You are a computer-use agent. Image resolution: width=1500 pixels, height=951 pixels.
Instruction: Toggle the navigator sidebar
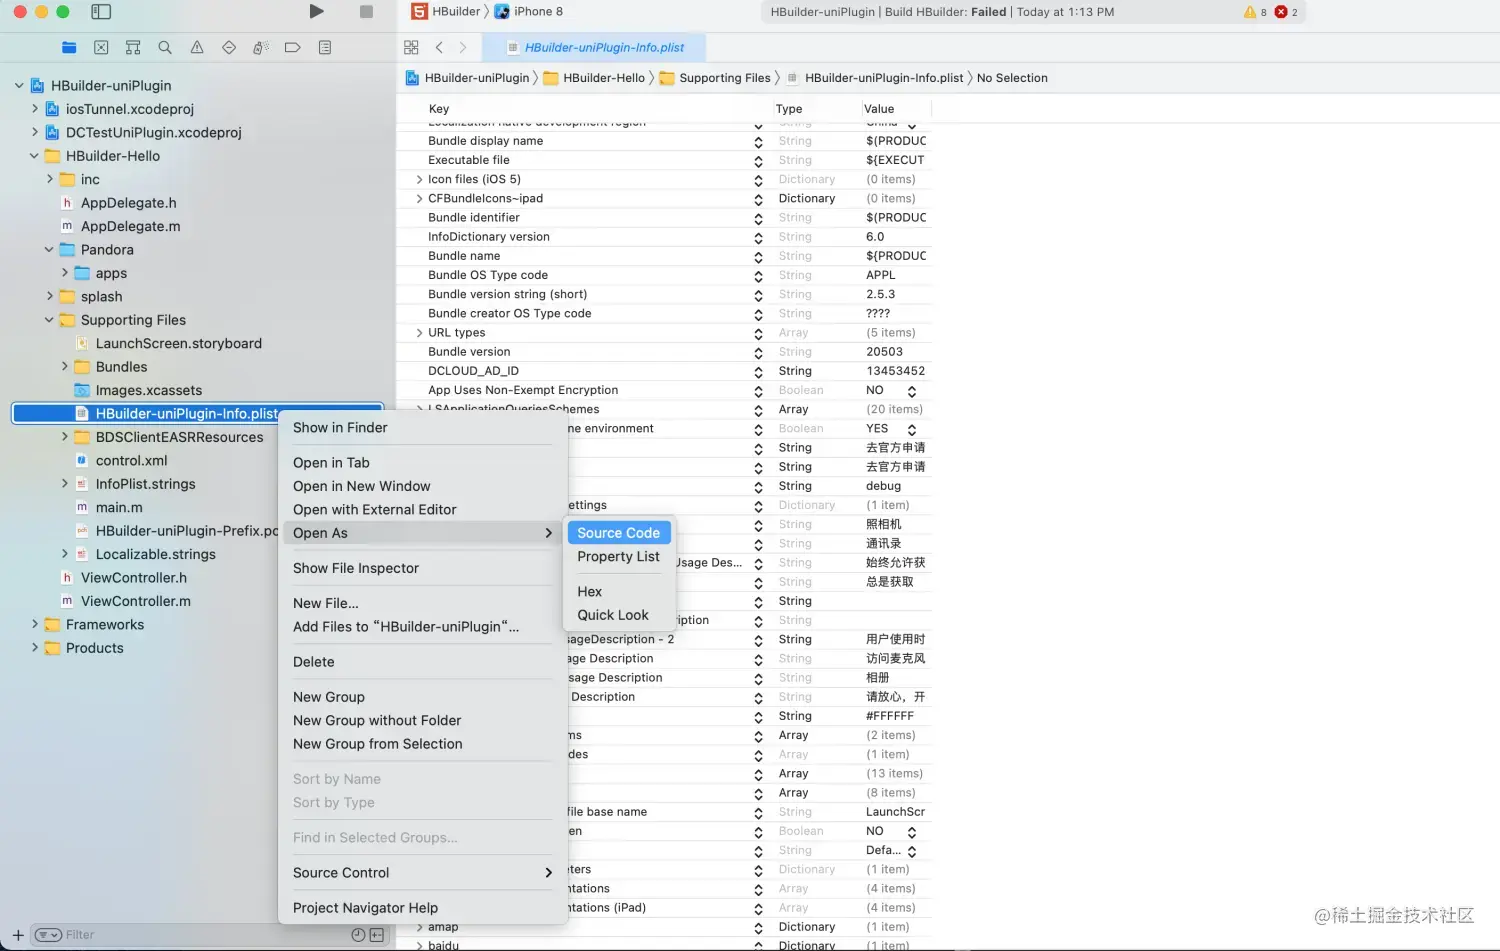click(x=101, y=12)
